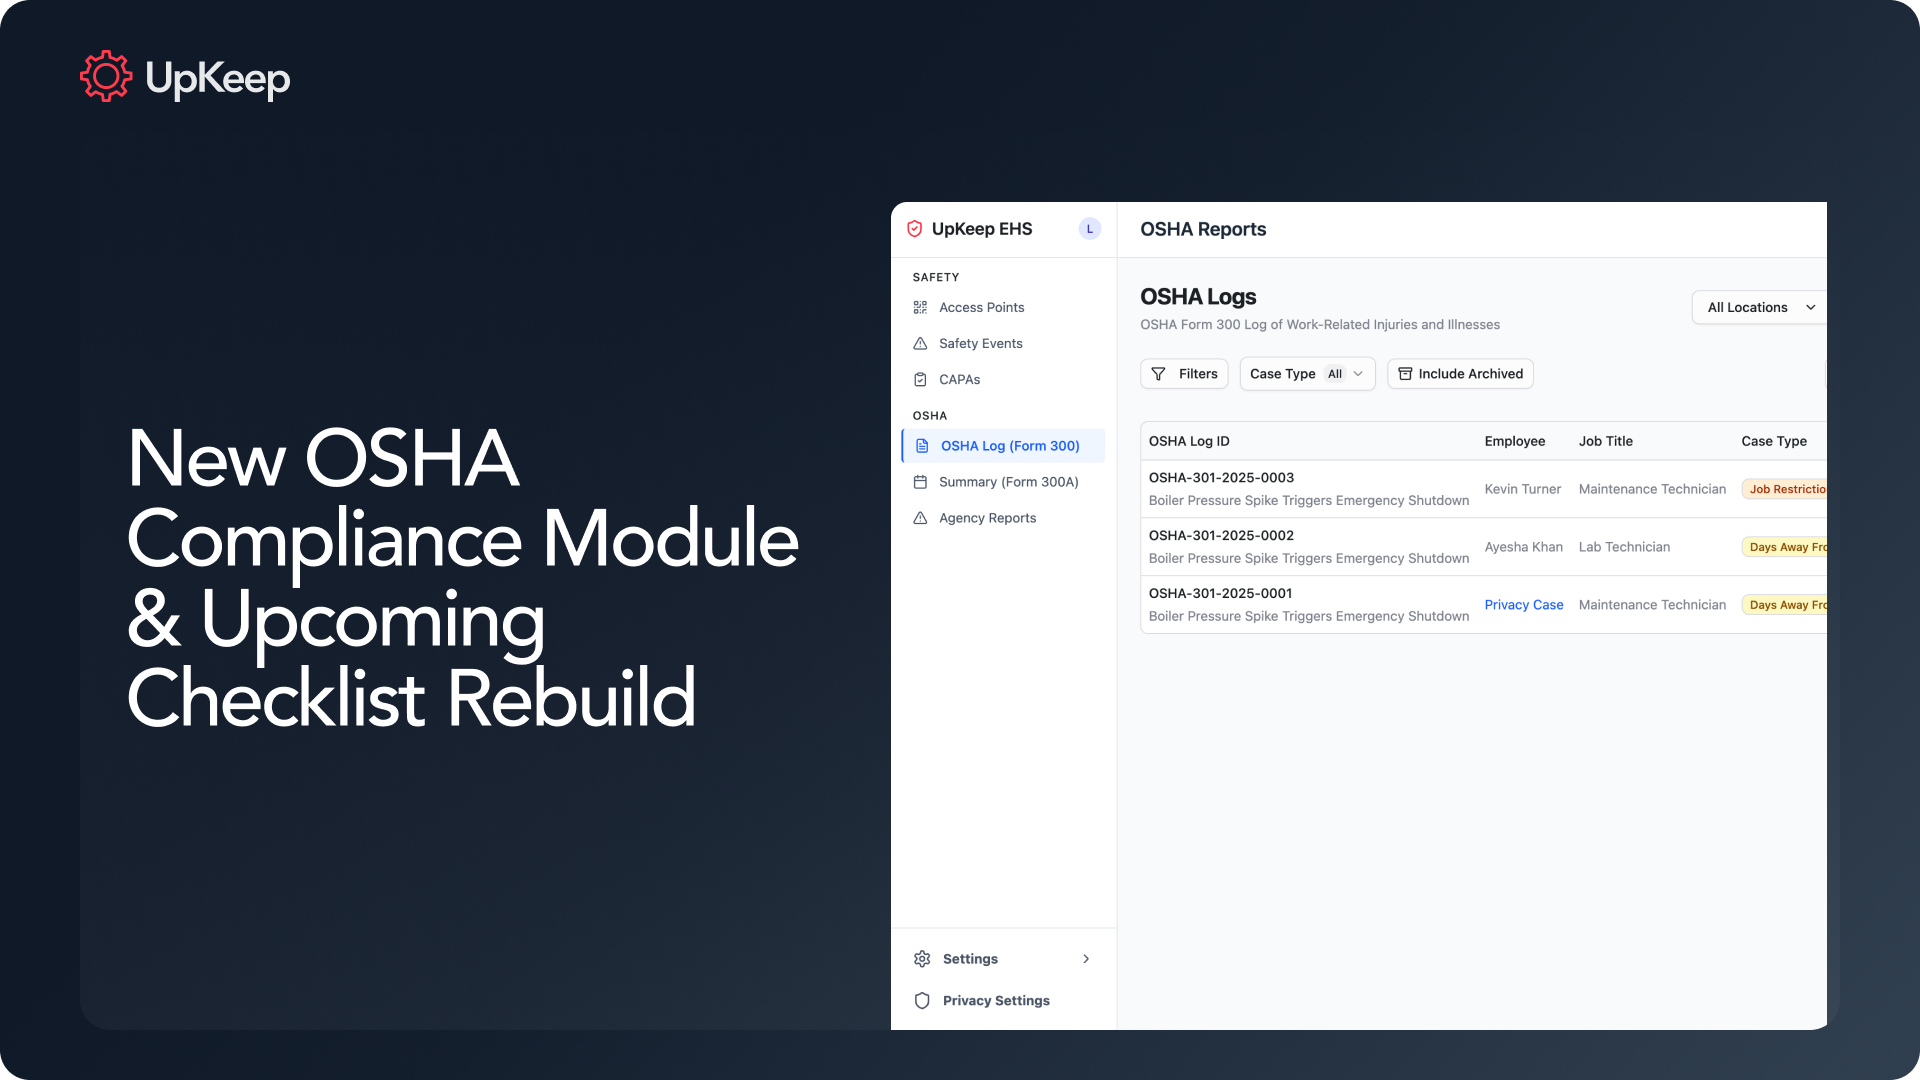Click the UpKeep EHS shield logo

(x=914, y=229)
